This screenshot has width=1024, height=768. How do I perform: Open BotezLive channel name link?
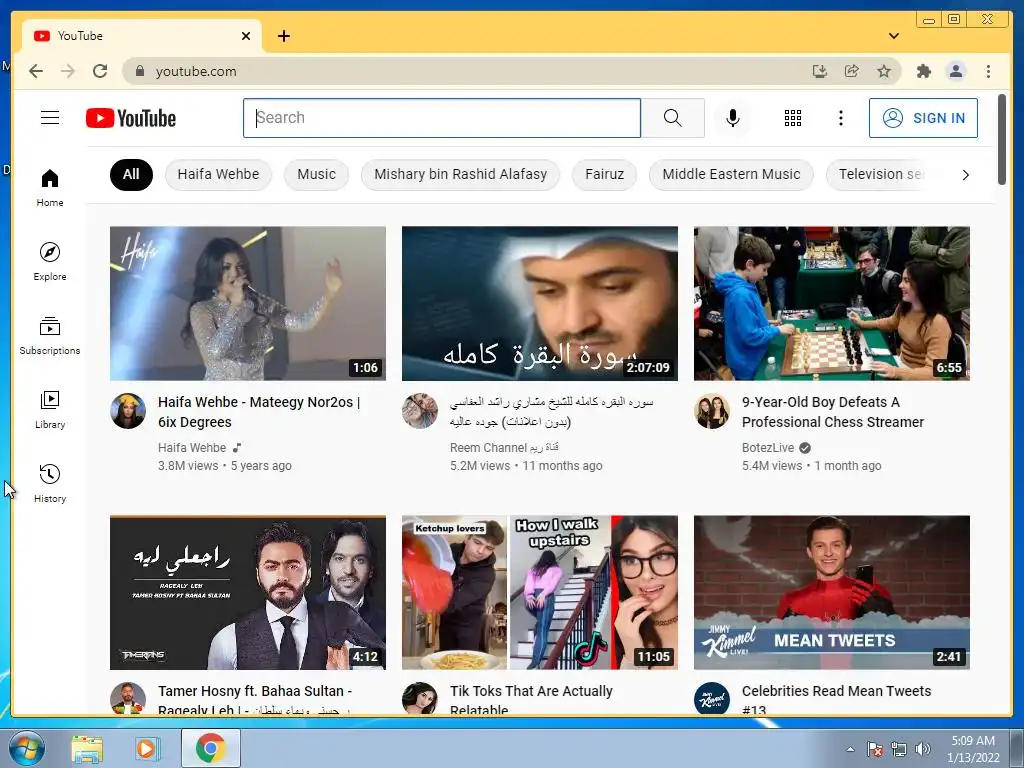point(768,447)
